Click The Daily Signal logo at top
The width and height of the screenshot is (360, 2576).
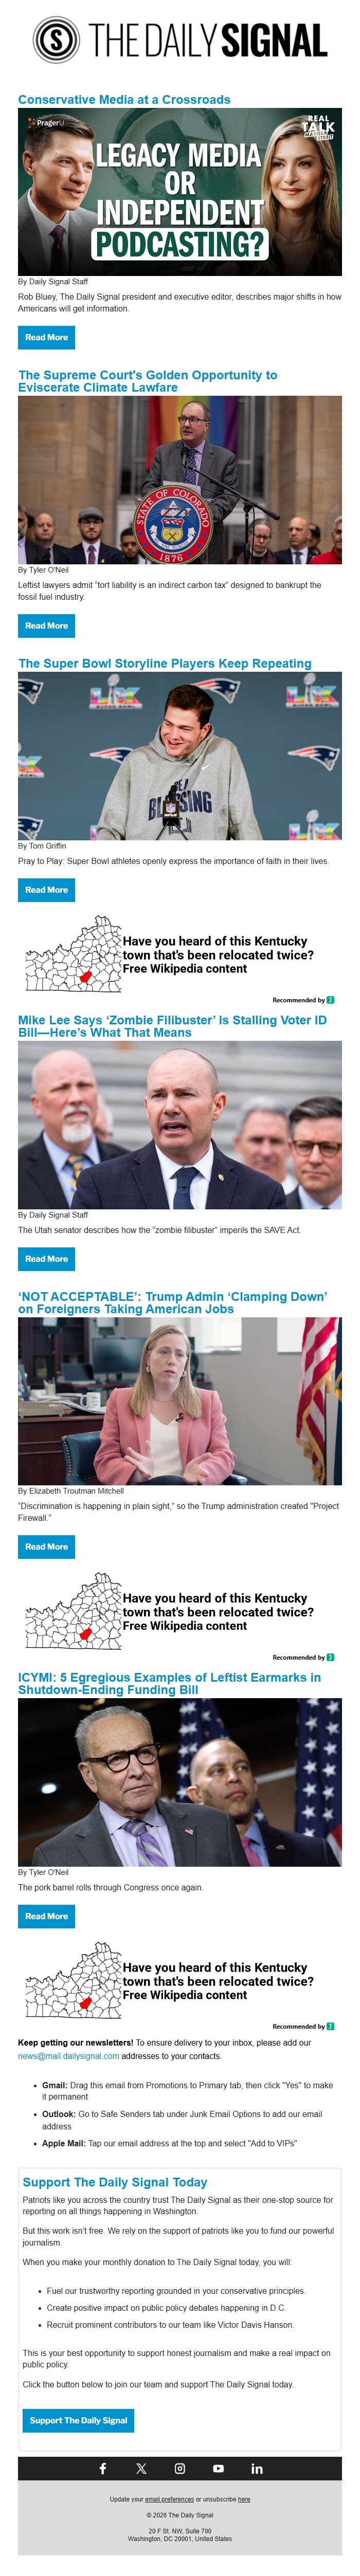(x=180, y=40)
